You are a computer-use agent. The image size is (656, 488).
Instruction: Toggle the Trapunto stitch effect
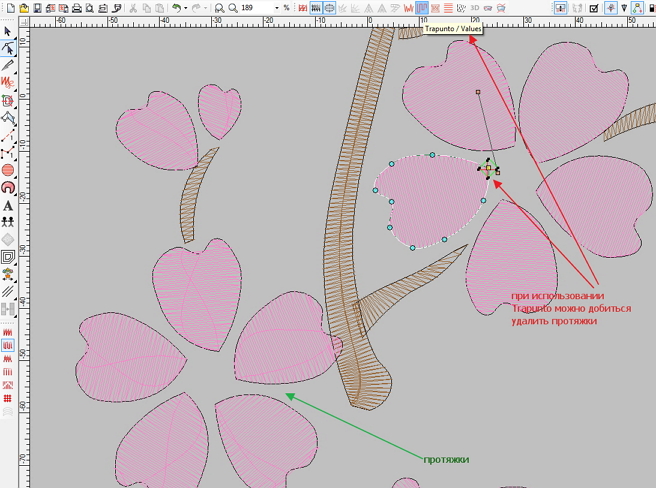pos(423,8)
